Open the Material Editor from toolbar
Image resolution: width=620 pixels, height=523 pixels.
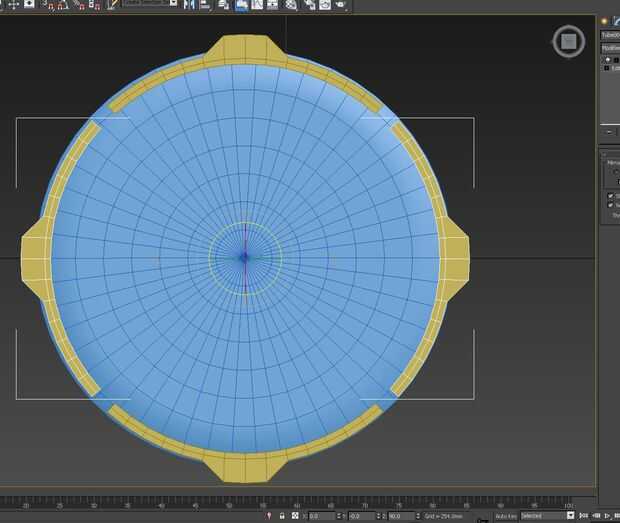tap(290, 5)
